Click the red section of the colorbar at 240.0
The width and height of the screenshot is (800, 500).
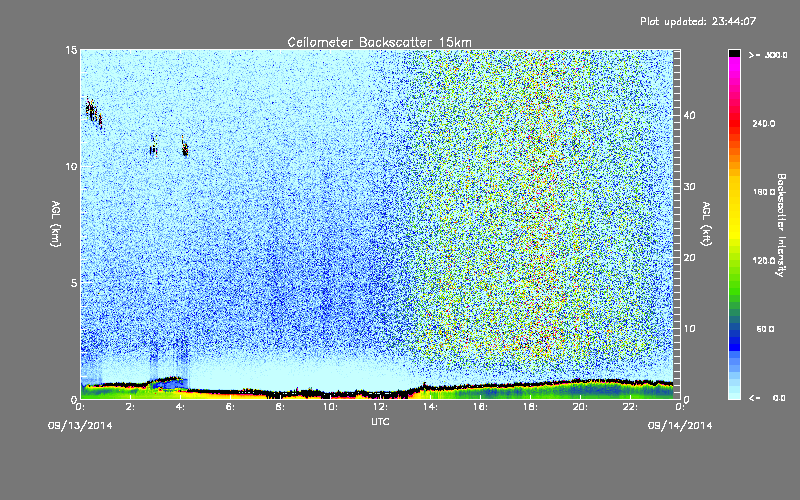point(734,123)
